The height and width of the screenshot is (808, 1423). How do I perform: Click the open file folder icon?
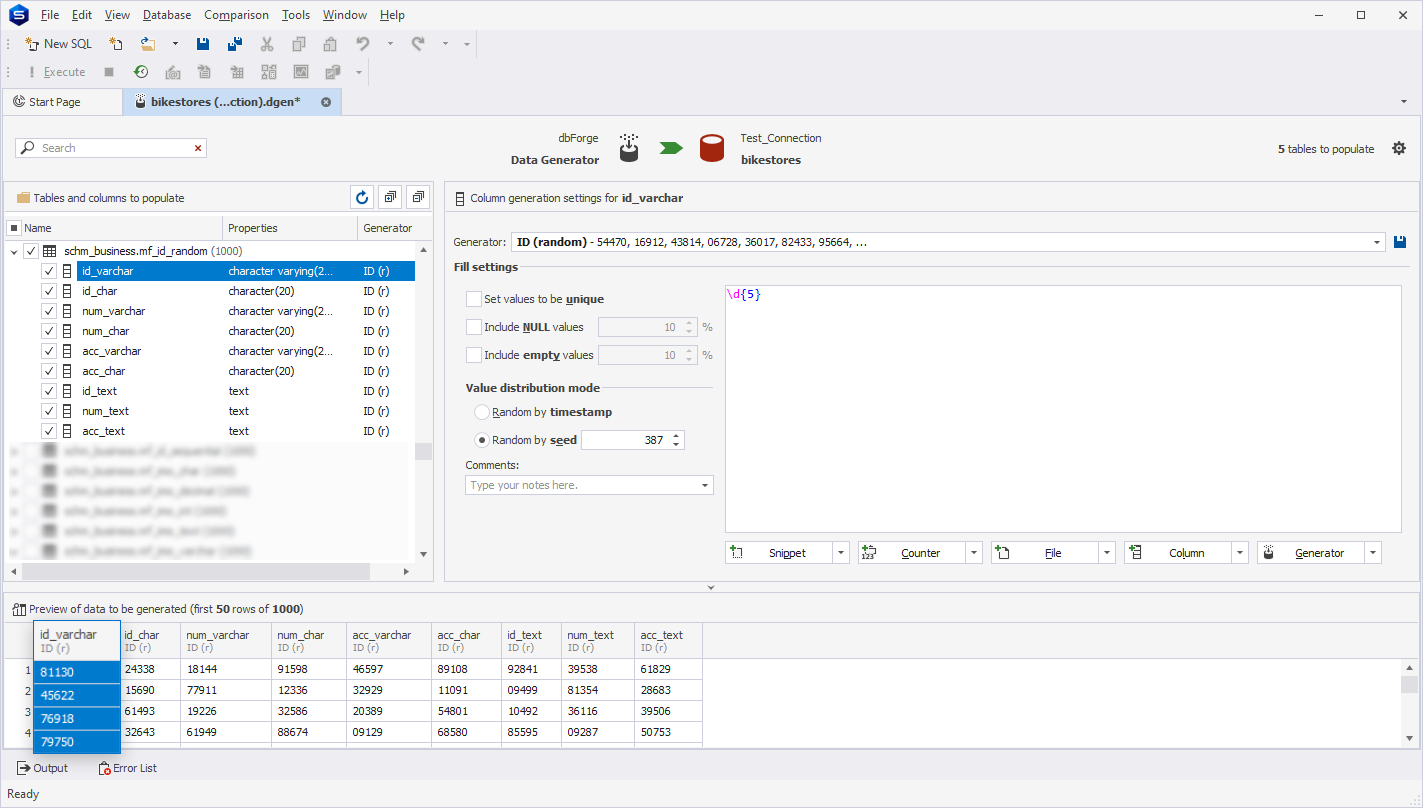point(148,44)
